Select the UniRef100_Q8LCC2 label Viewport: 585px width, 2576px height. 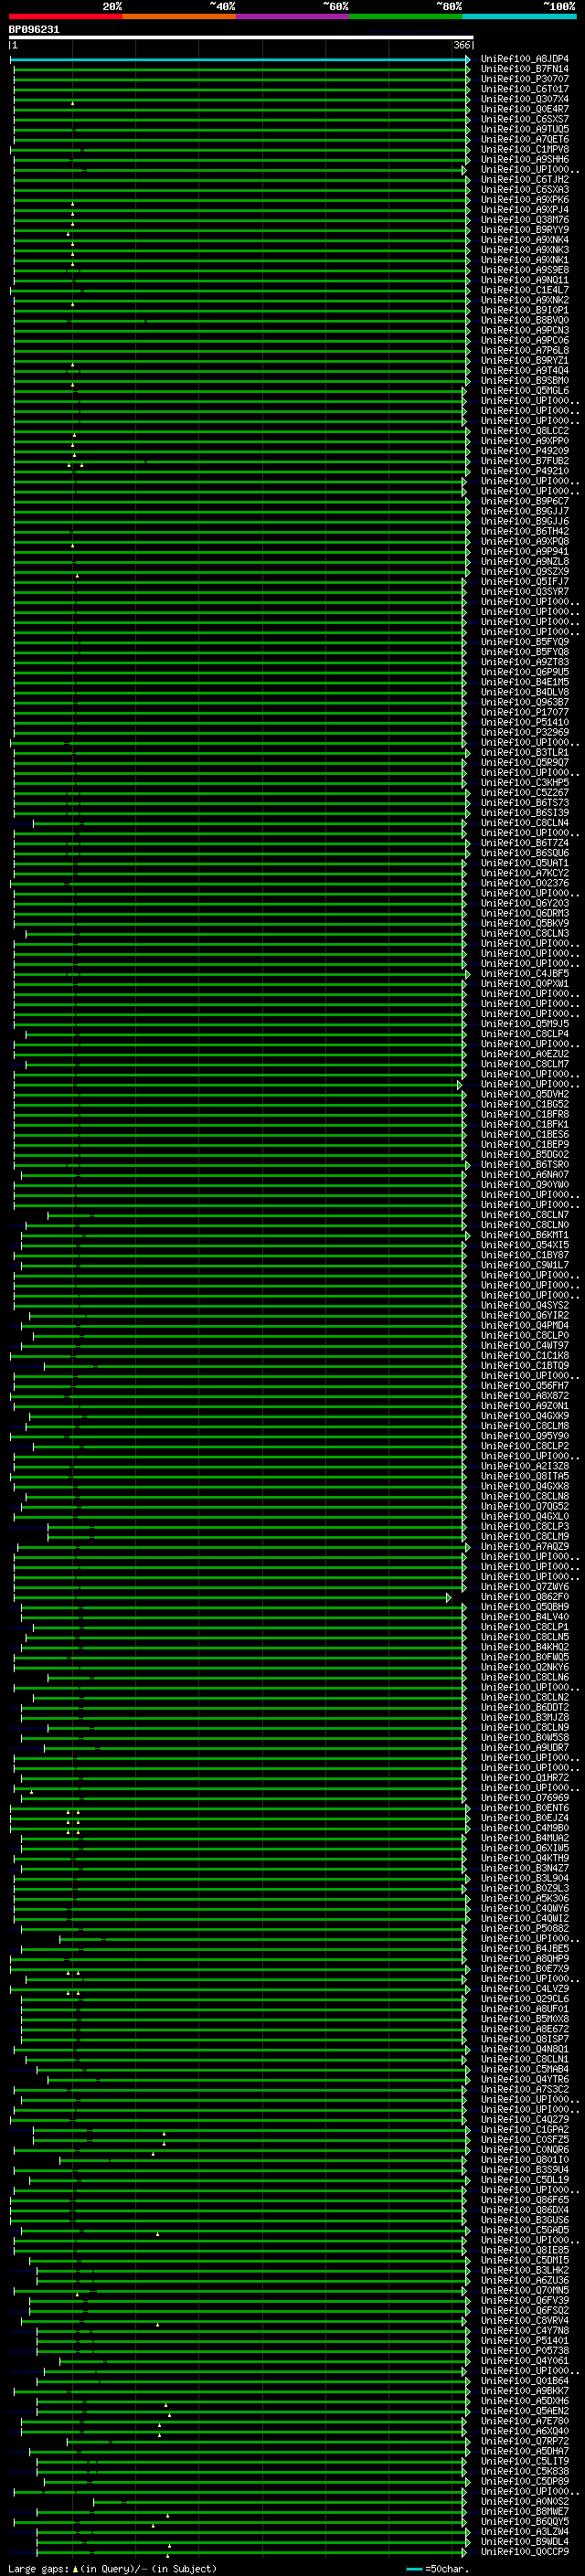pyautogui.click(x=524, y=431)
